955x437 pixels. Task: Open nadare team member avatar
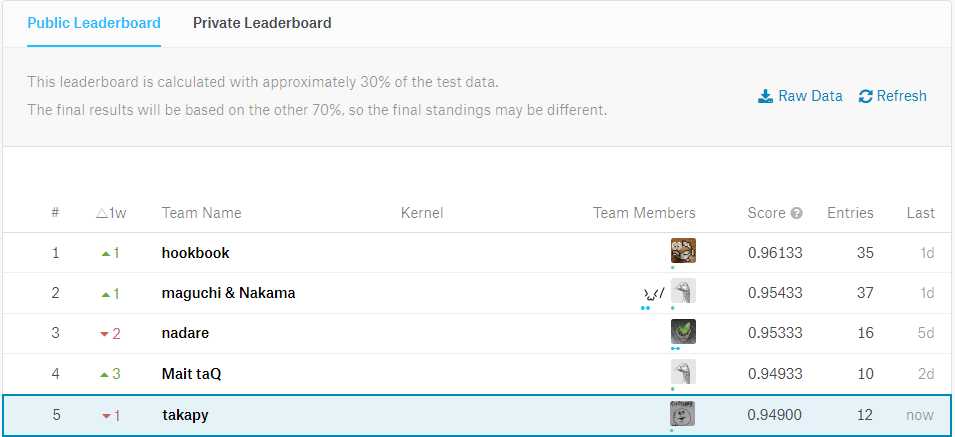click(x=683, y=332)
